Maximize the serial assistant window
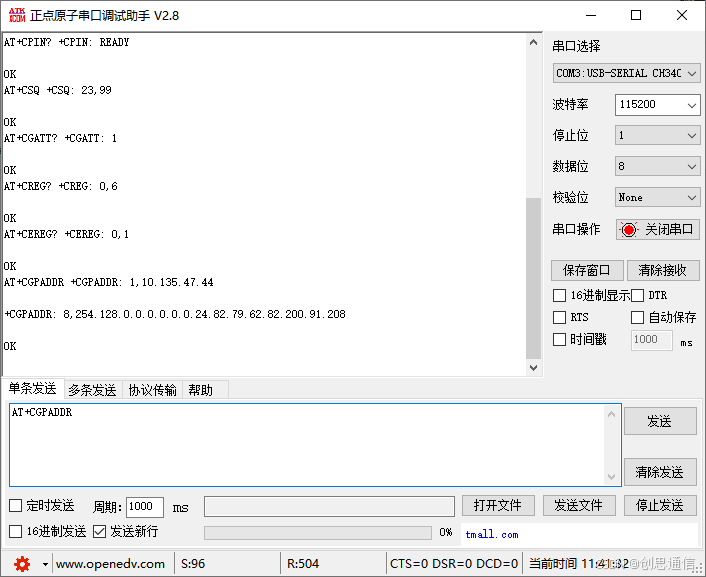The height and width of the screenshot is (577, 706). (636, 16)
